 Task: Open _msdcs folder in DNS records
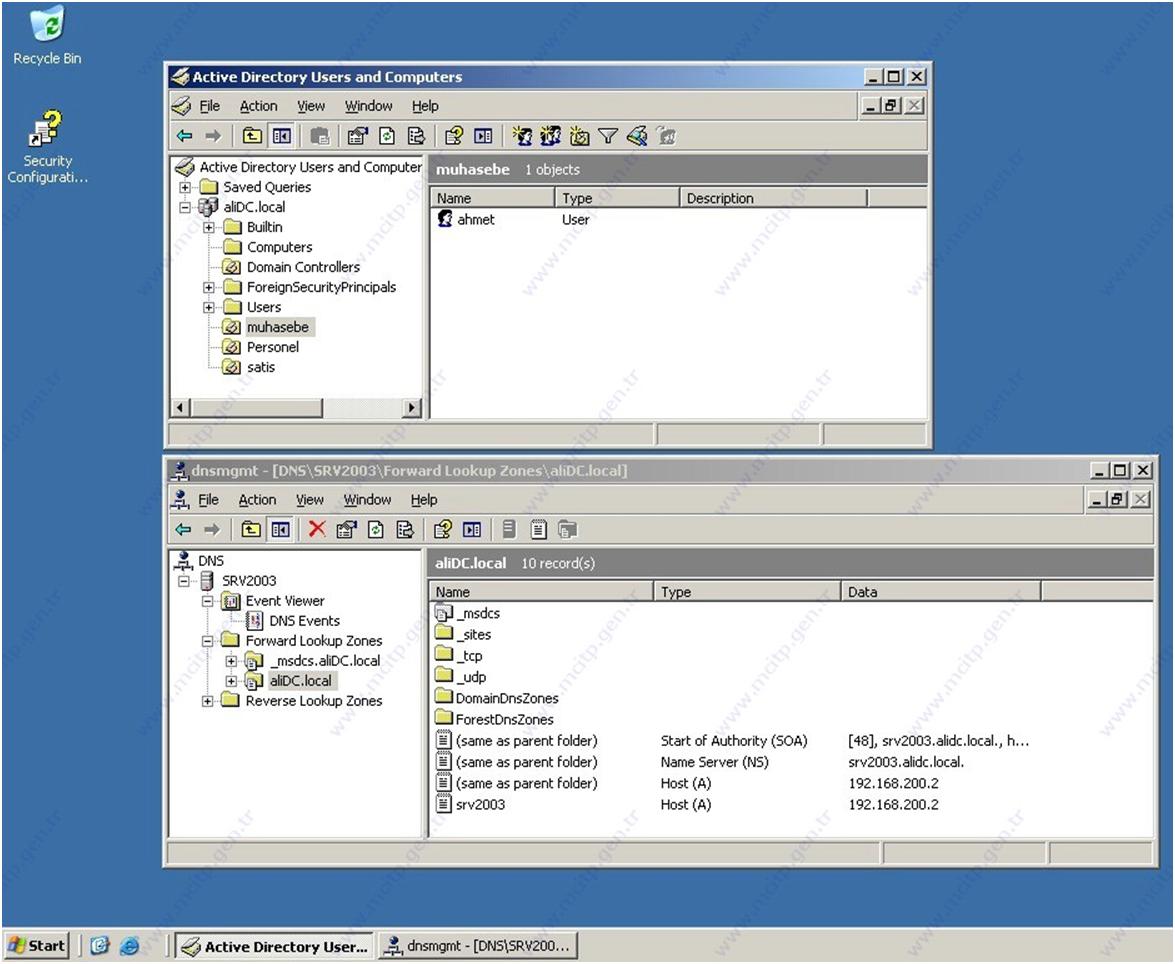pyautogui.click(x=468, y=613)
